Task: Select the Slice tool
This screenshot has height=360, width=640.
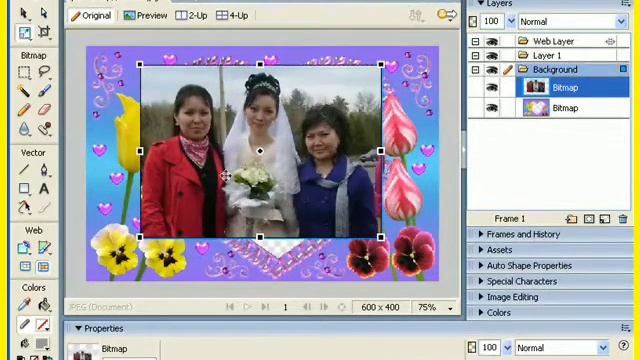Action: pos(44,247)
